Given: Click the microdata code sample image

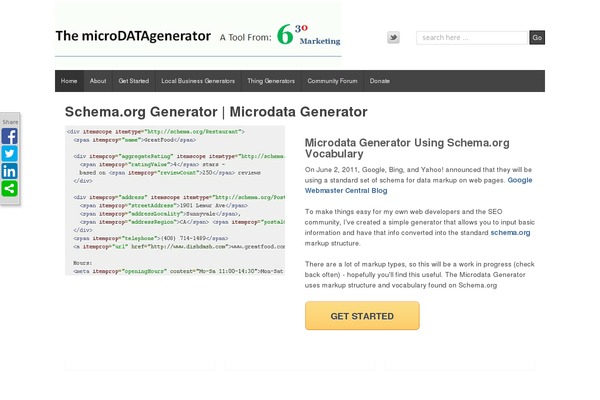Looking at the screenshot, I should (175, 200).
